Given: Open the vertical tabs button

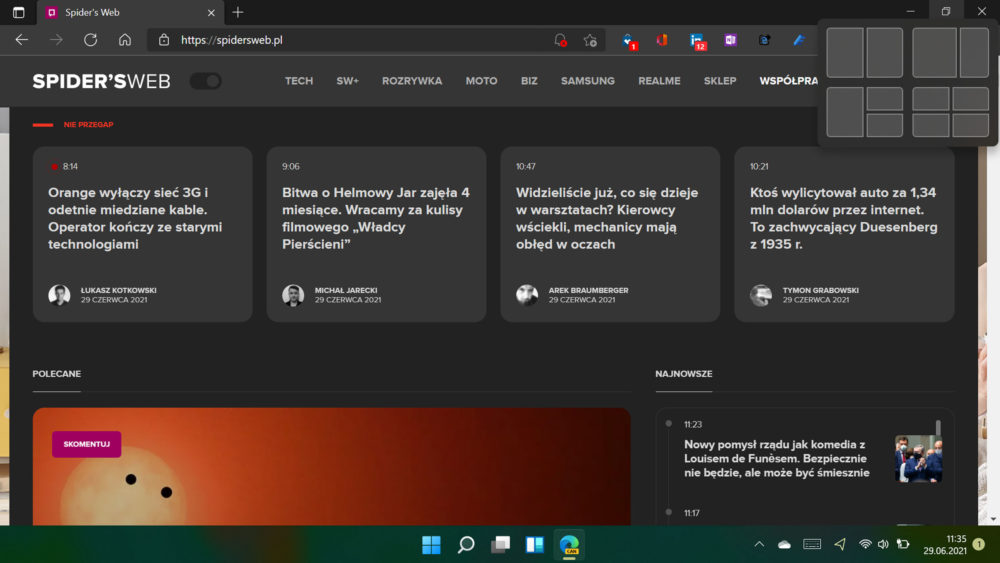Looking at the screenshot, I should 18,12.
